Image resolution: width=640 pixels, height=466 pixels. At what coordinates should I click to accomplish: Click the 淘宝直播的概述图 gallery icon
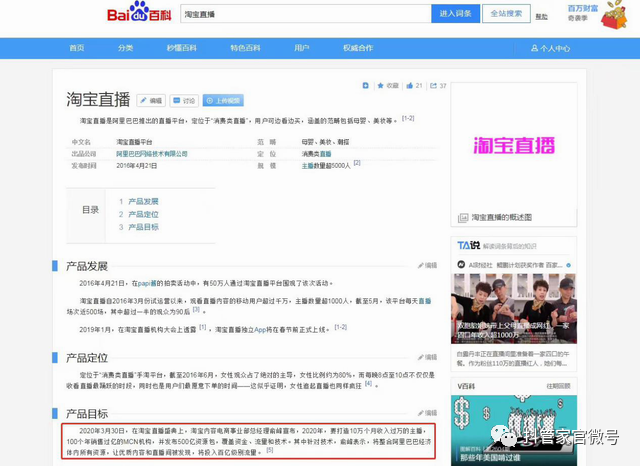pyautogui.click(x=463, y=218)
